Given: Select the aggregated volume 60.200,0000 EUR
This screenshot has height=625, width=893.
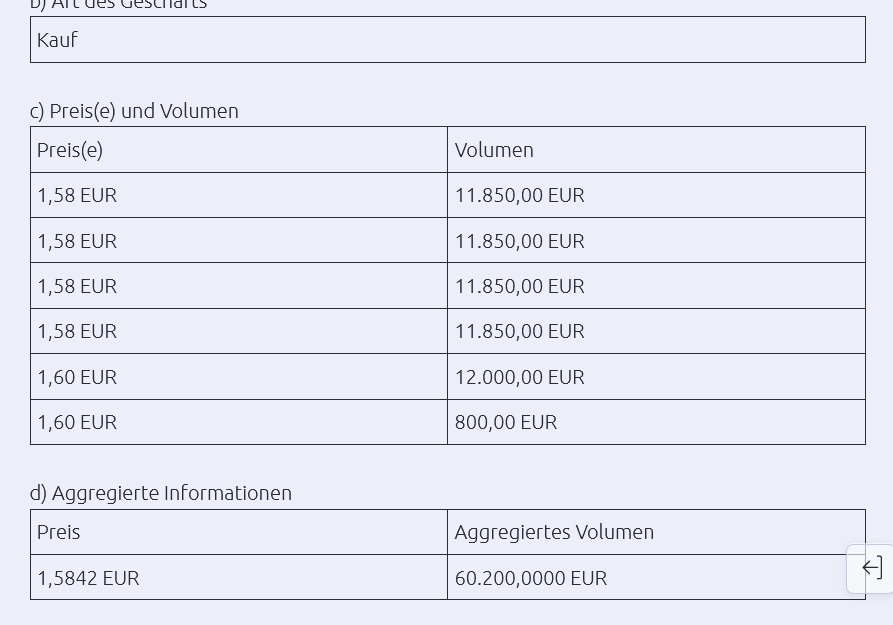Looking at the screenshot, I should (530, 578).
